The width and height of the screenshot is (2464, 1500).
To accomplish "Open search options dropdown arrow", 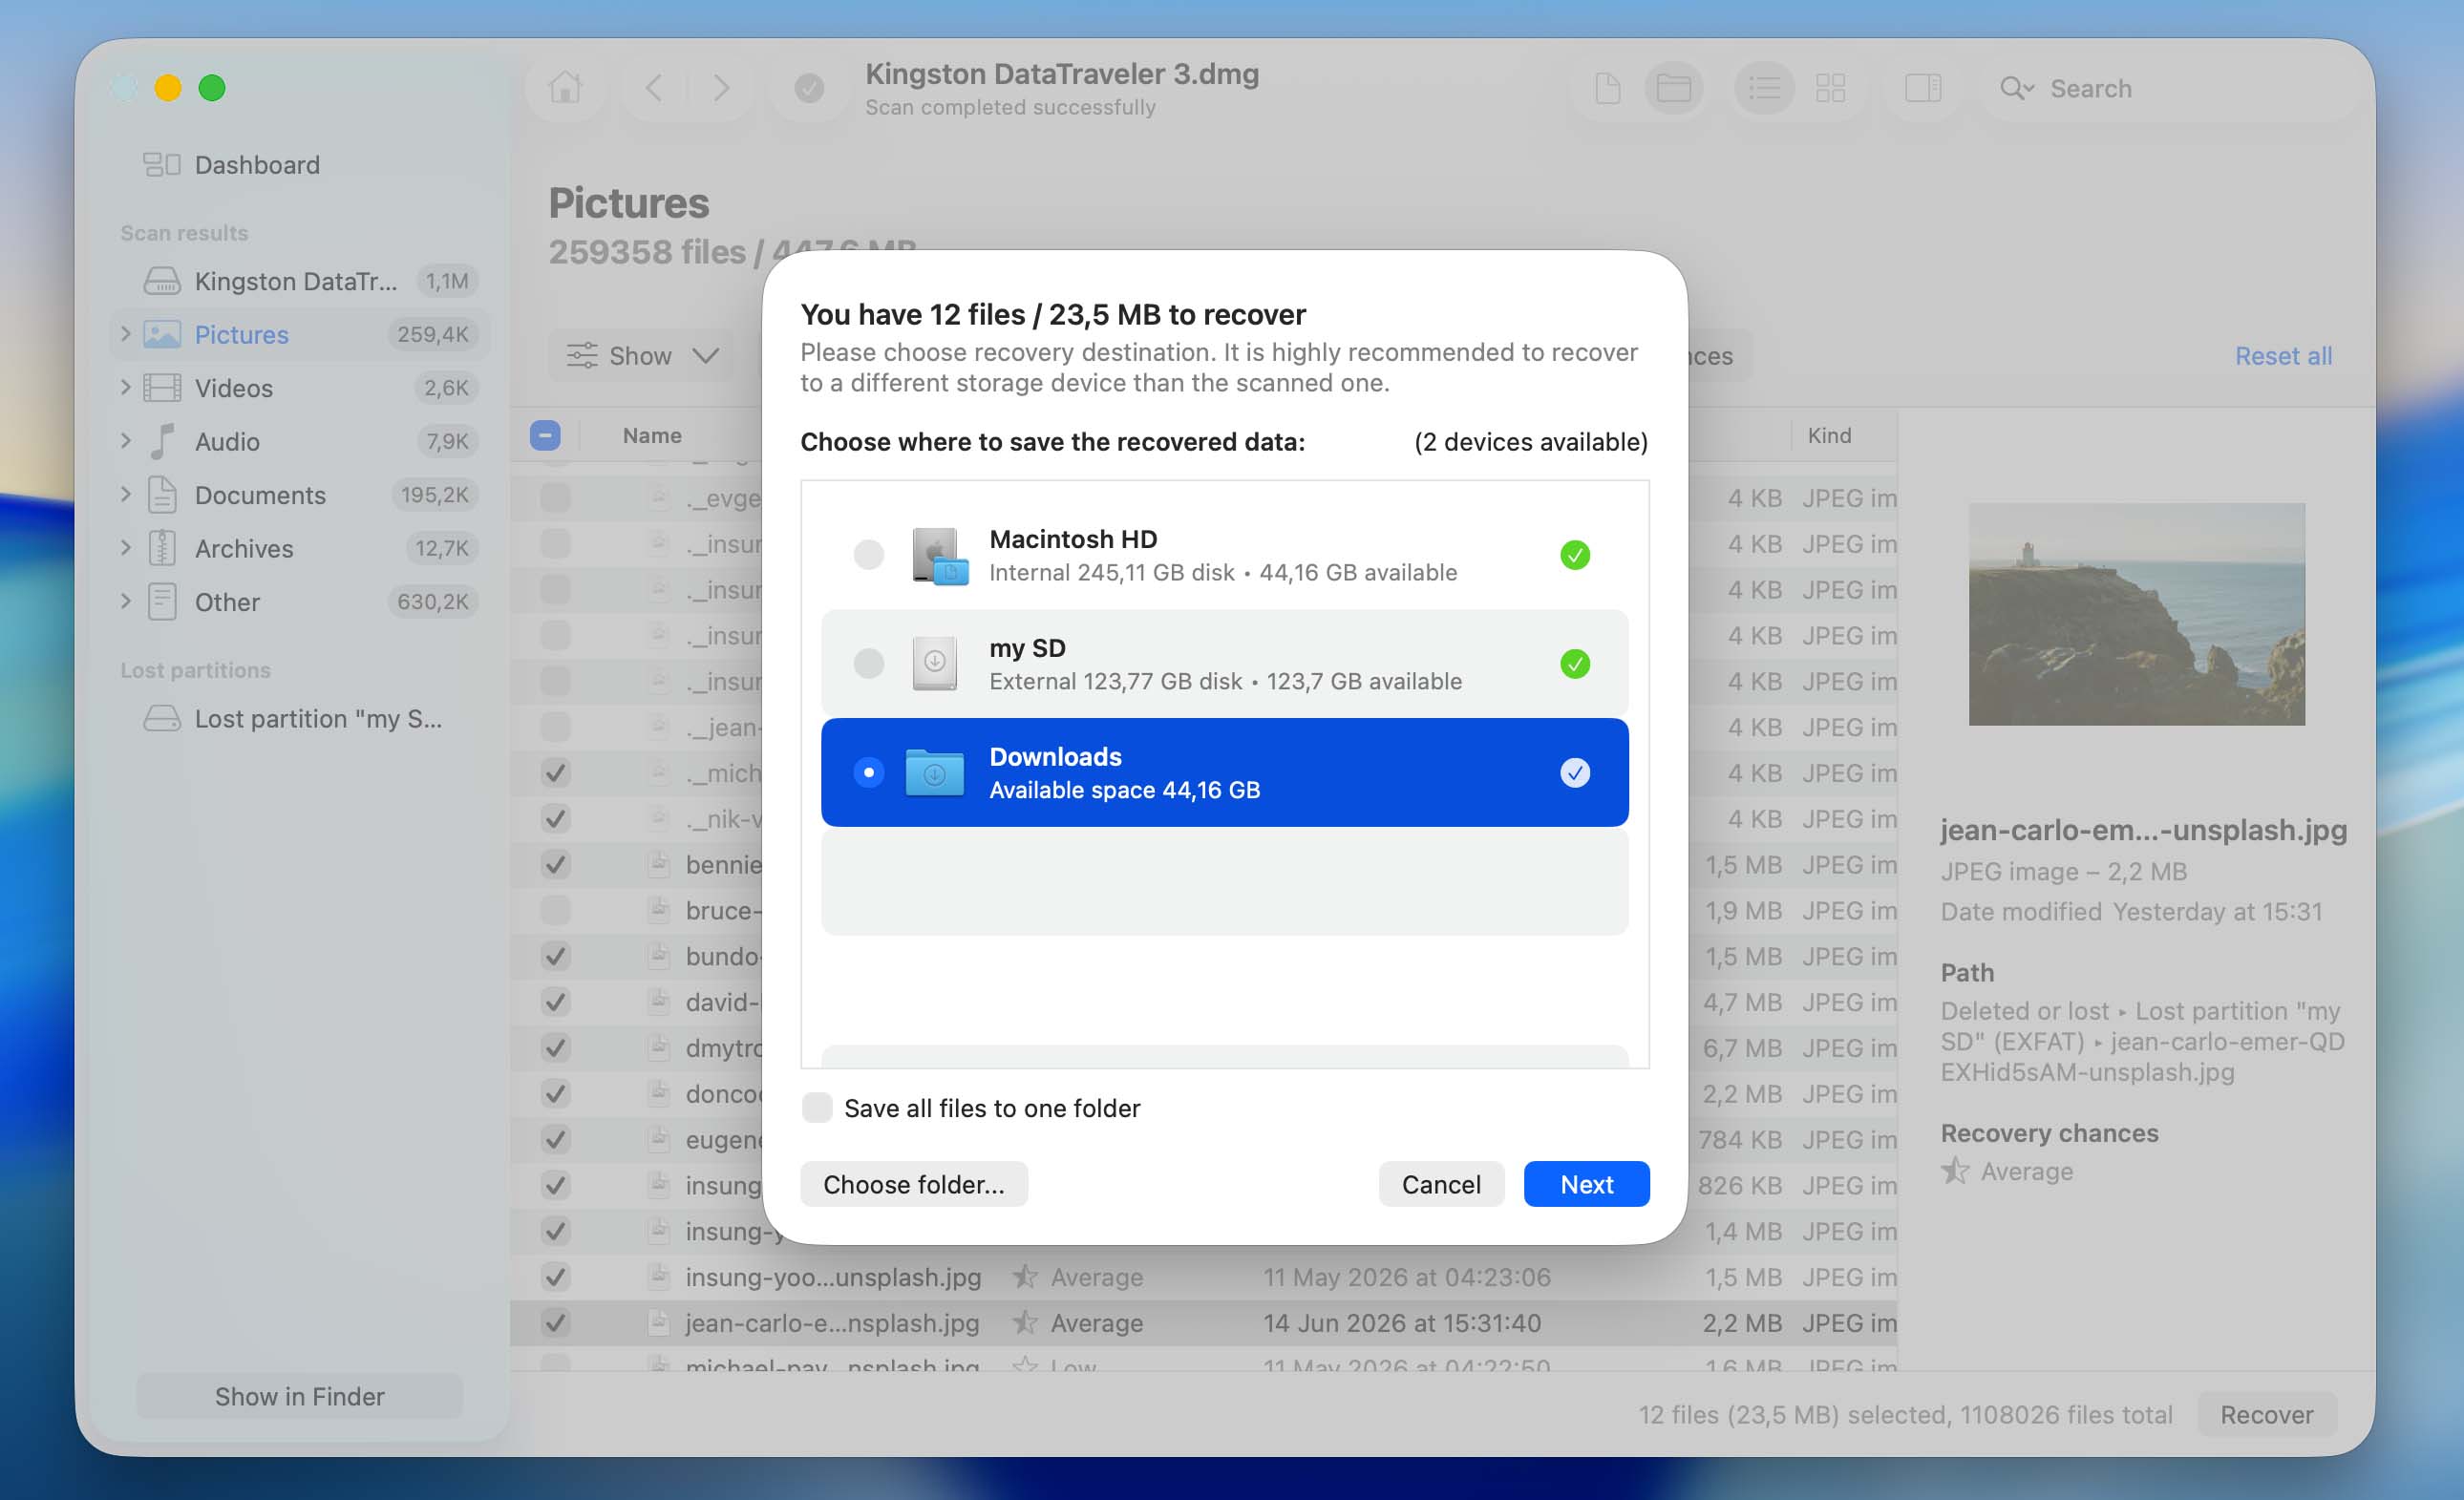I will [x=2030, y=88].
